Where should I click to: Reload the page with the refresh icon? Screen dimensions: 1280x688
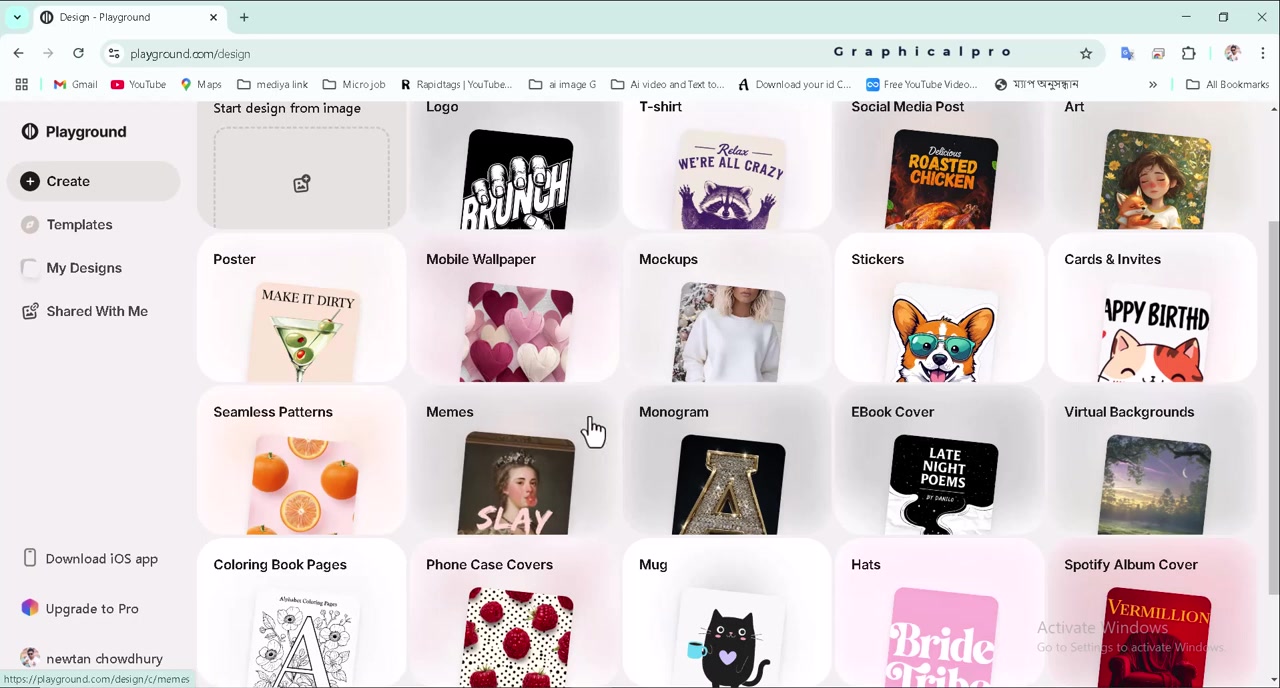pyautogui.click(x=78, y=54)
